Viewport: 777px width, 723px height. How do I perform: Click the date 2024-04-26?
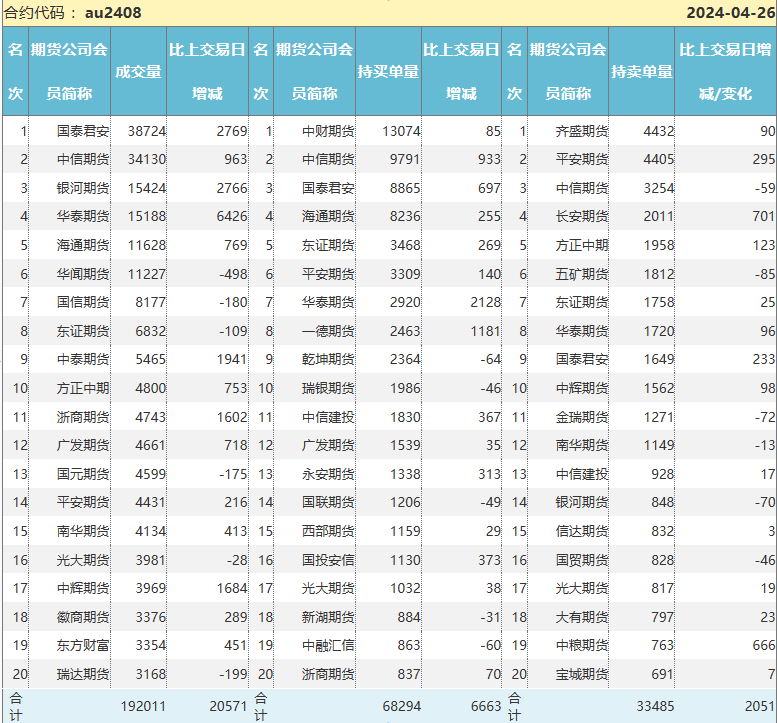(x=729, y=12)
